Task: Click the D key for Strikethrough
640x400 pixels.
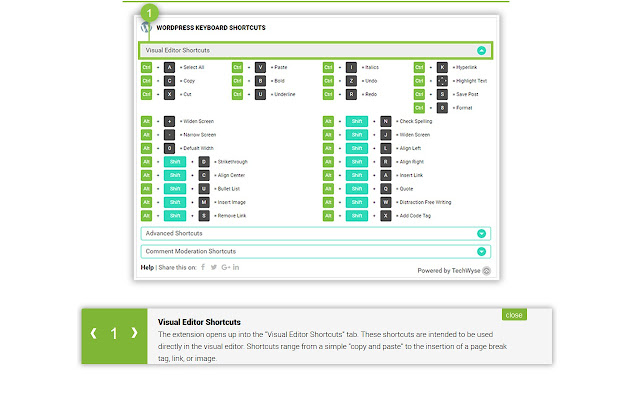Action: pyautogui.click(x=204, y=162)
